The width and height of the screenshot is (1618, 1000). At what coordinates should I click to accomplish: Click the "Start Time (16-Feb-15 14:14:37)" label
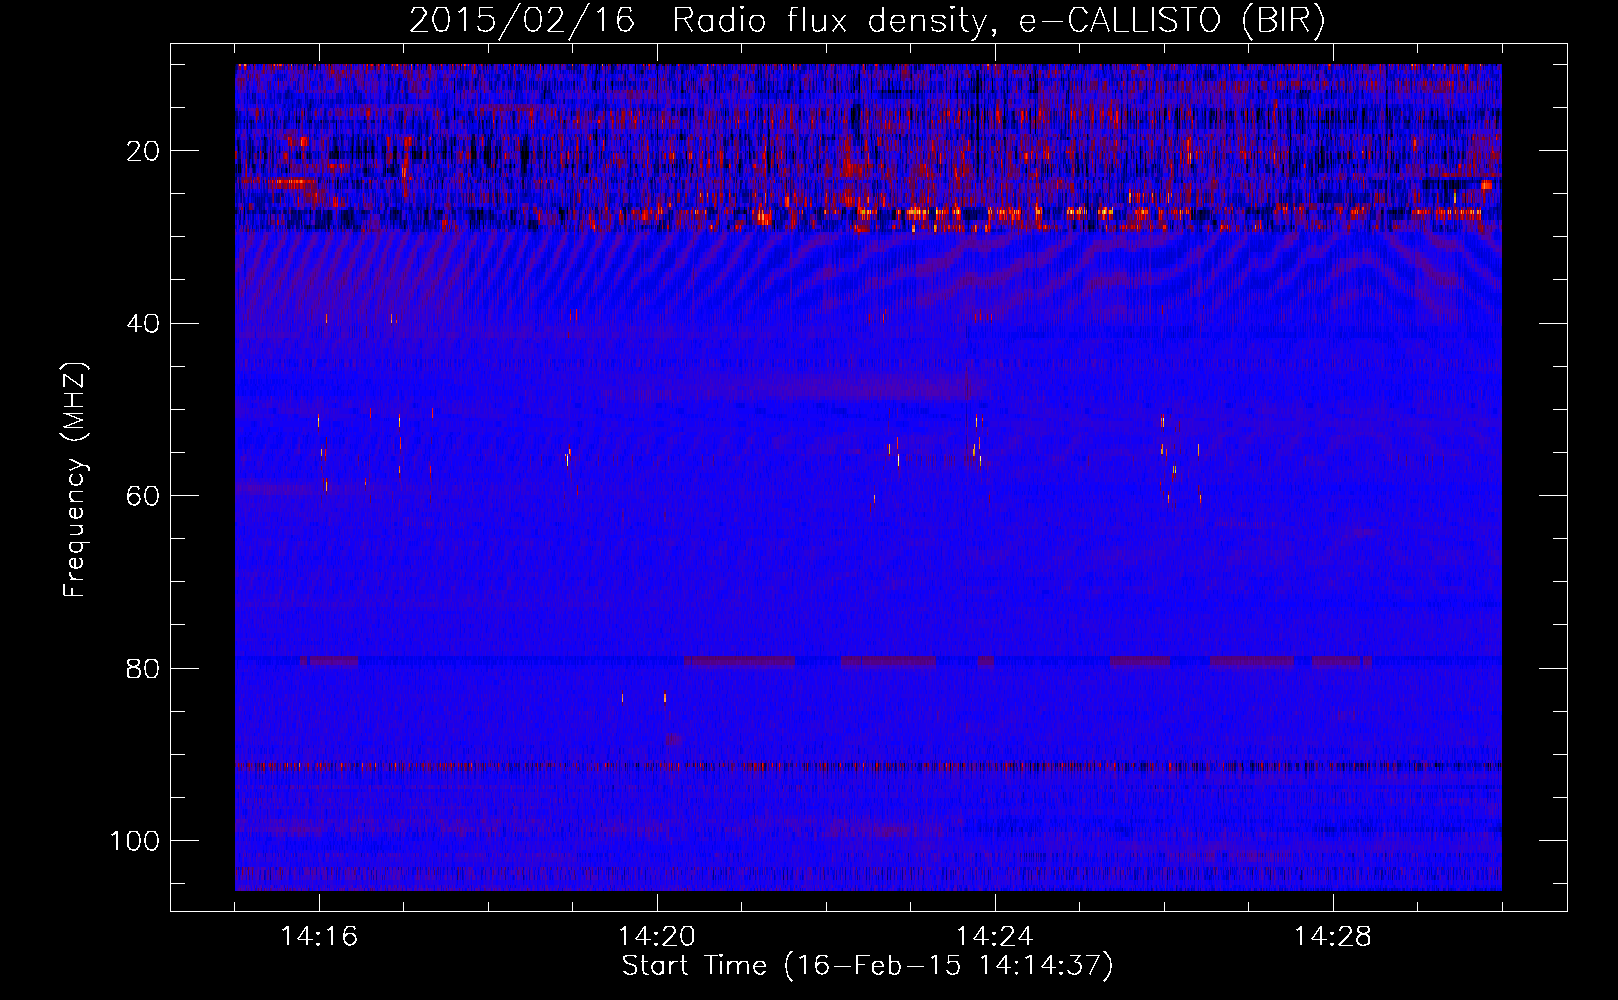(867, 966)
